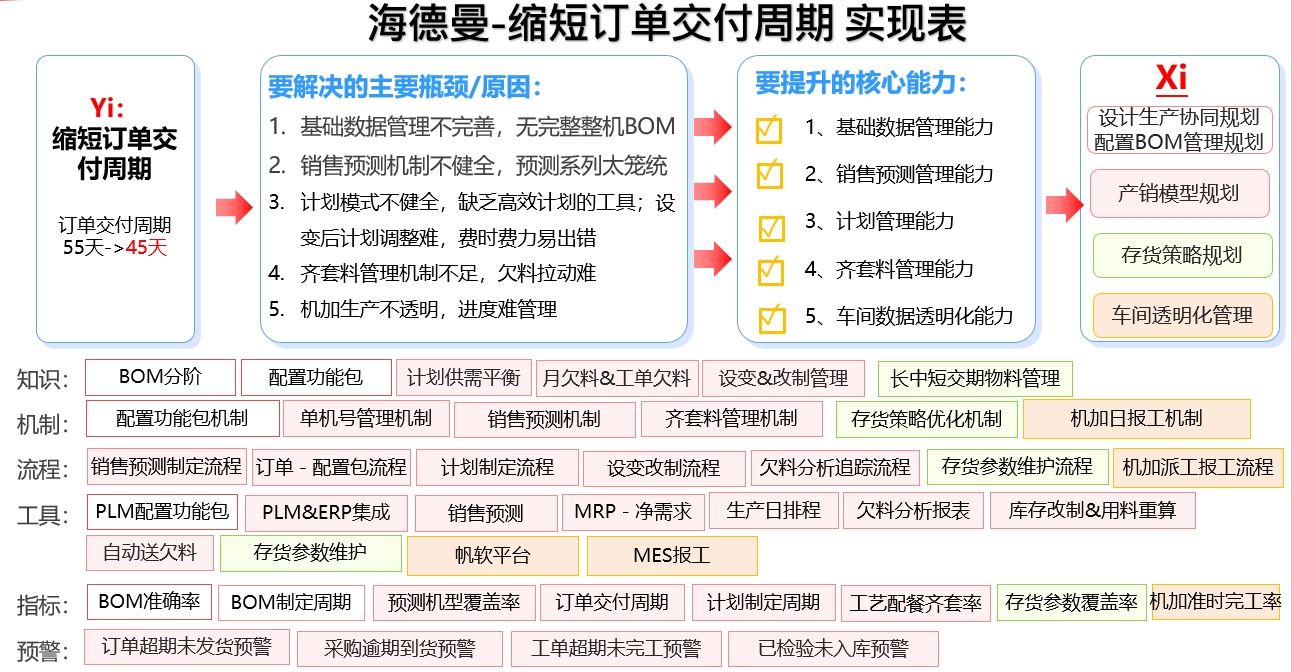Tick the checkbox beside 基础数据管理能力
This screenshot has height=672, width=1292.
(x=769, y=129)
